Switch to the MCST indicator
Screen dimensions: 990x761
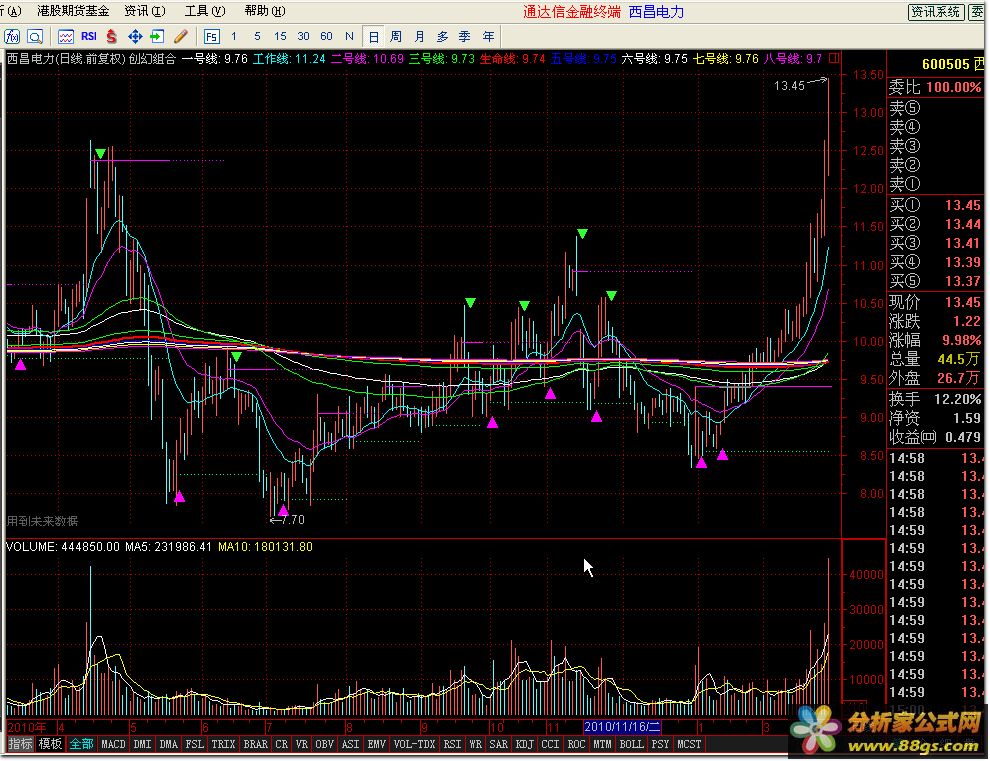[x=689, y=744]
